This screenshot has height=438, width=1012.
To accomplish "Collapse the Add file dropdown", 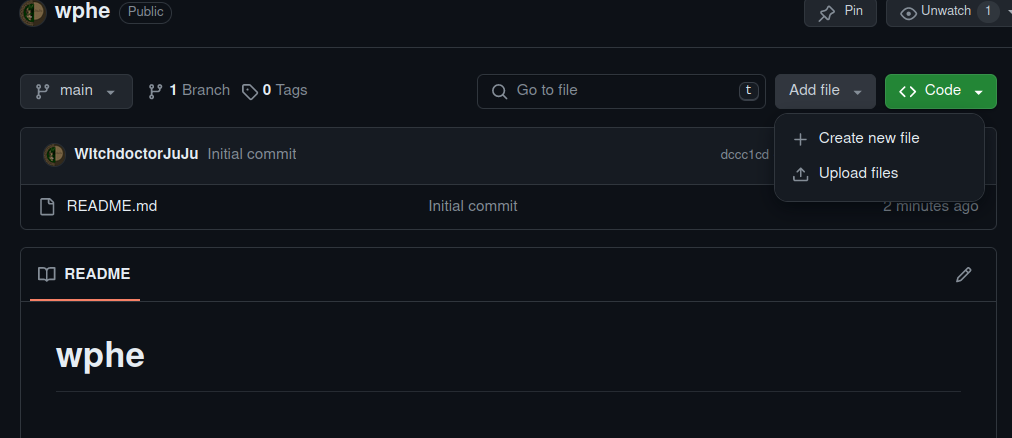I will tap(825, 91).
